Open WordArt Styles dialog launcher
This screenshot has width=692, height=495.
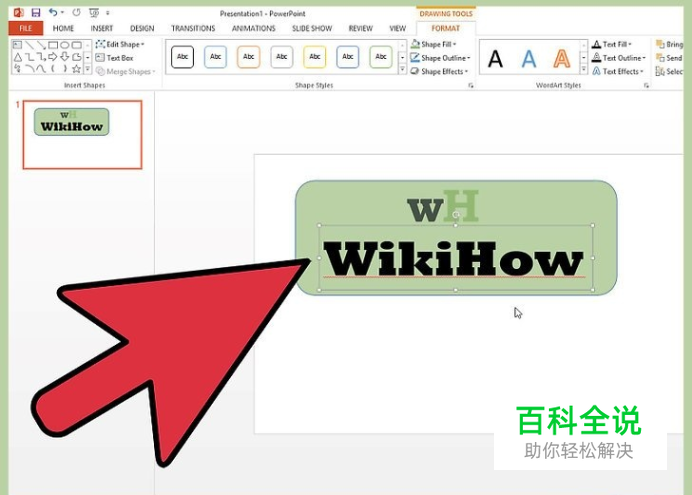click(x=646, y=86)
